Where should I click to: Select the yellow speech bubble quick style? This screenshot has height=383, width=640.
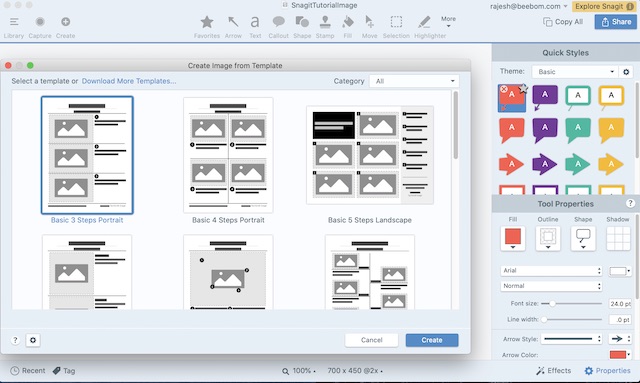click(611, 130)
